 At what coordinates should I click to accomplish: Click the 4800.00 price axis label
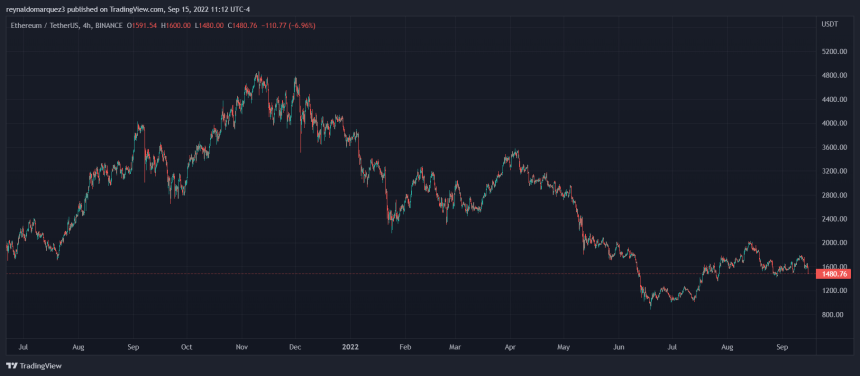point(834,76)
